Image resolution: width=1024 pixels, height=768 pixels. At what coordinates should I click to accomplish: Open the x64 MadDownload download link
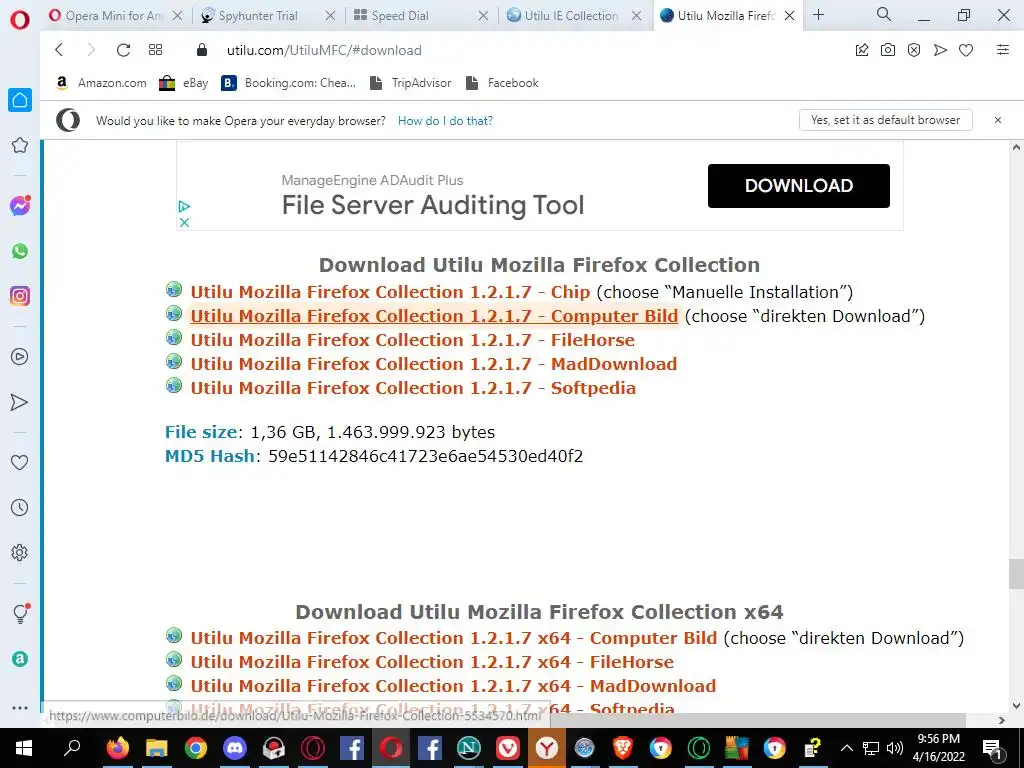point(453,686)
